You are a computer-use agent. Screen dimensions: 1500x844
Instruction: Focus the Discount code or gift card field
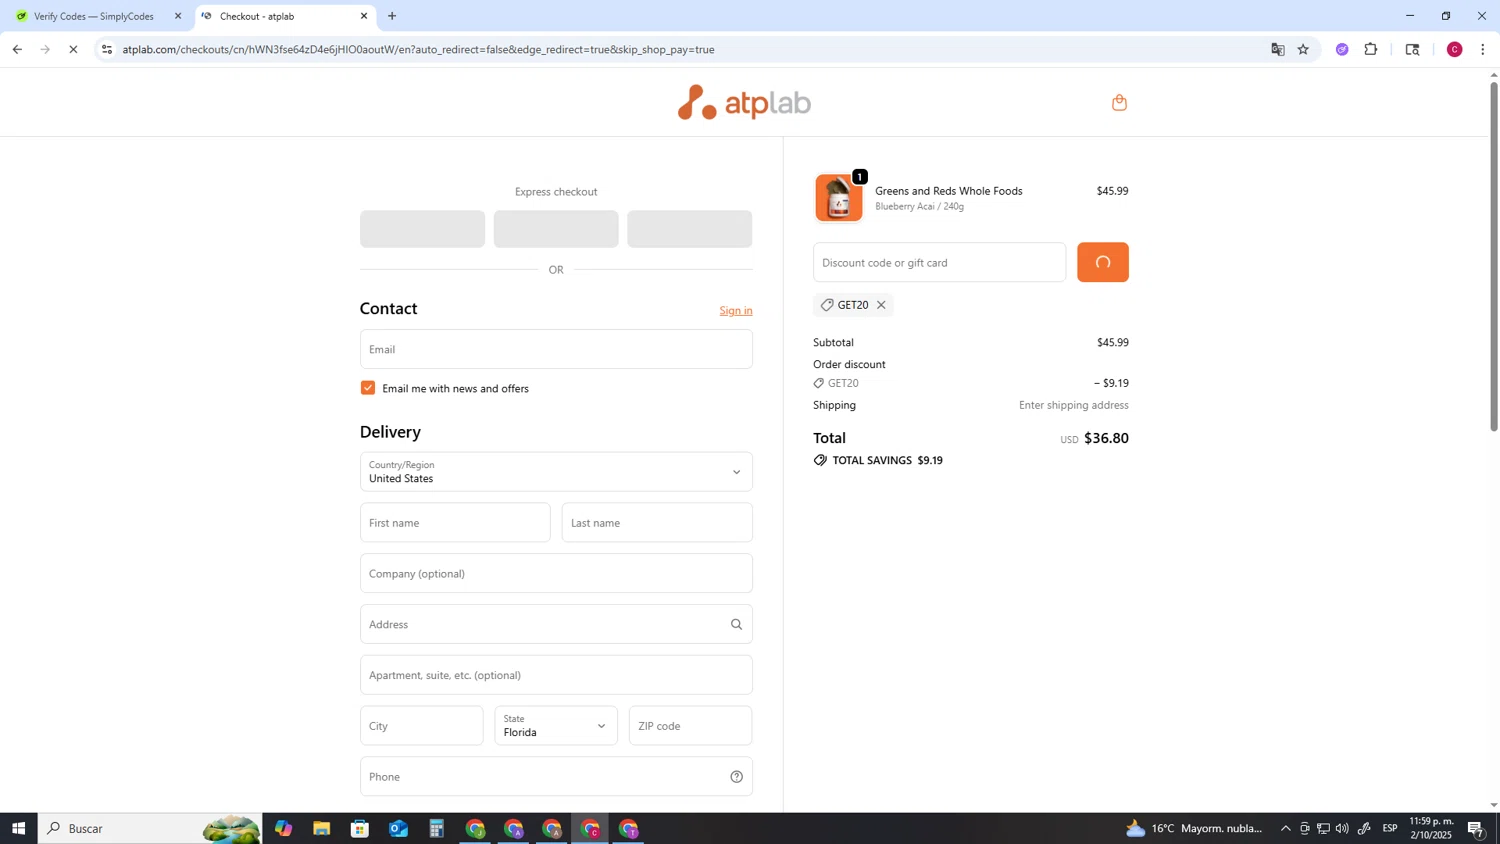point(939,262)
